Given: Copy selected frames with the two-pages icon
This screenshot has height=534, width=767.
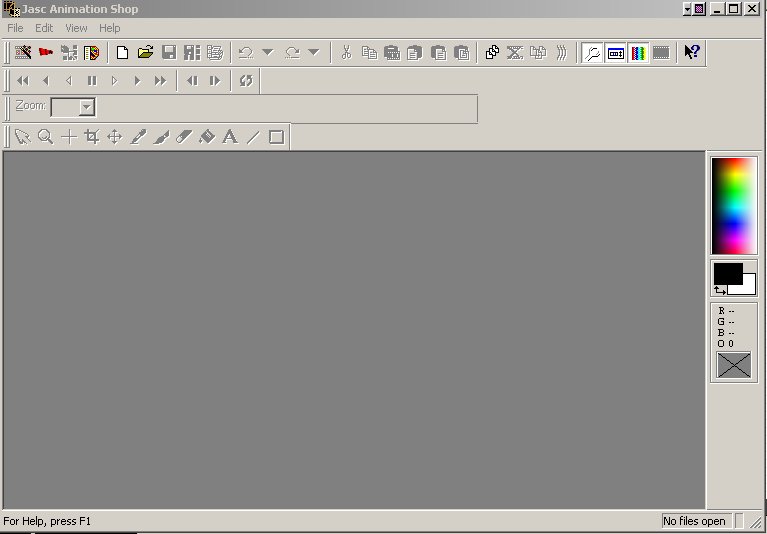Looking at the screenshot, I should click(x=369, y=52).
